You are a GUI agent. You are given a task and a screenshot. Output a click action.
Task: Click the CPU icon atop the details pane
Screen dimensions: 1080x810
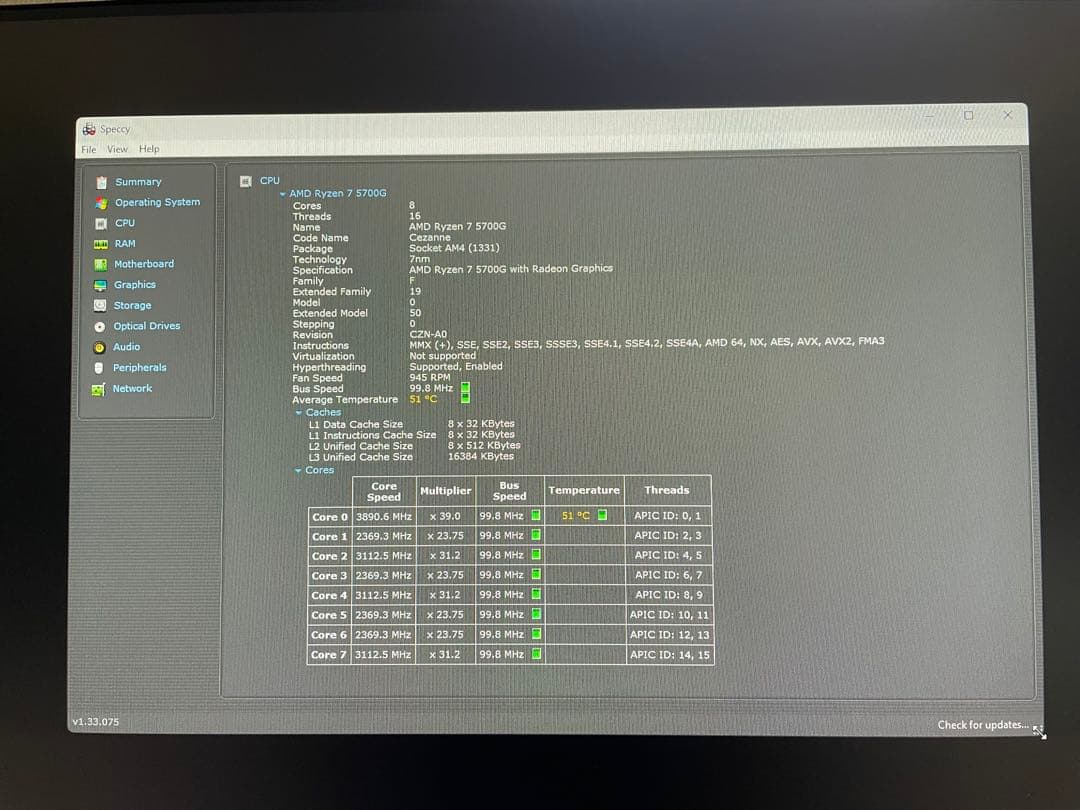pyautogui.click(x=246, y=180)
